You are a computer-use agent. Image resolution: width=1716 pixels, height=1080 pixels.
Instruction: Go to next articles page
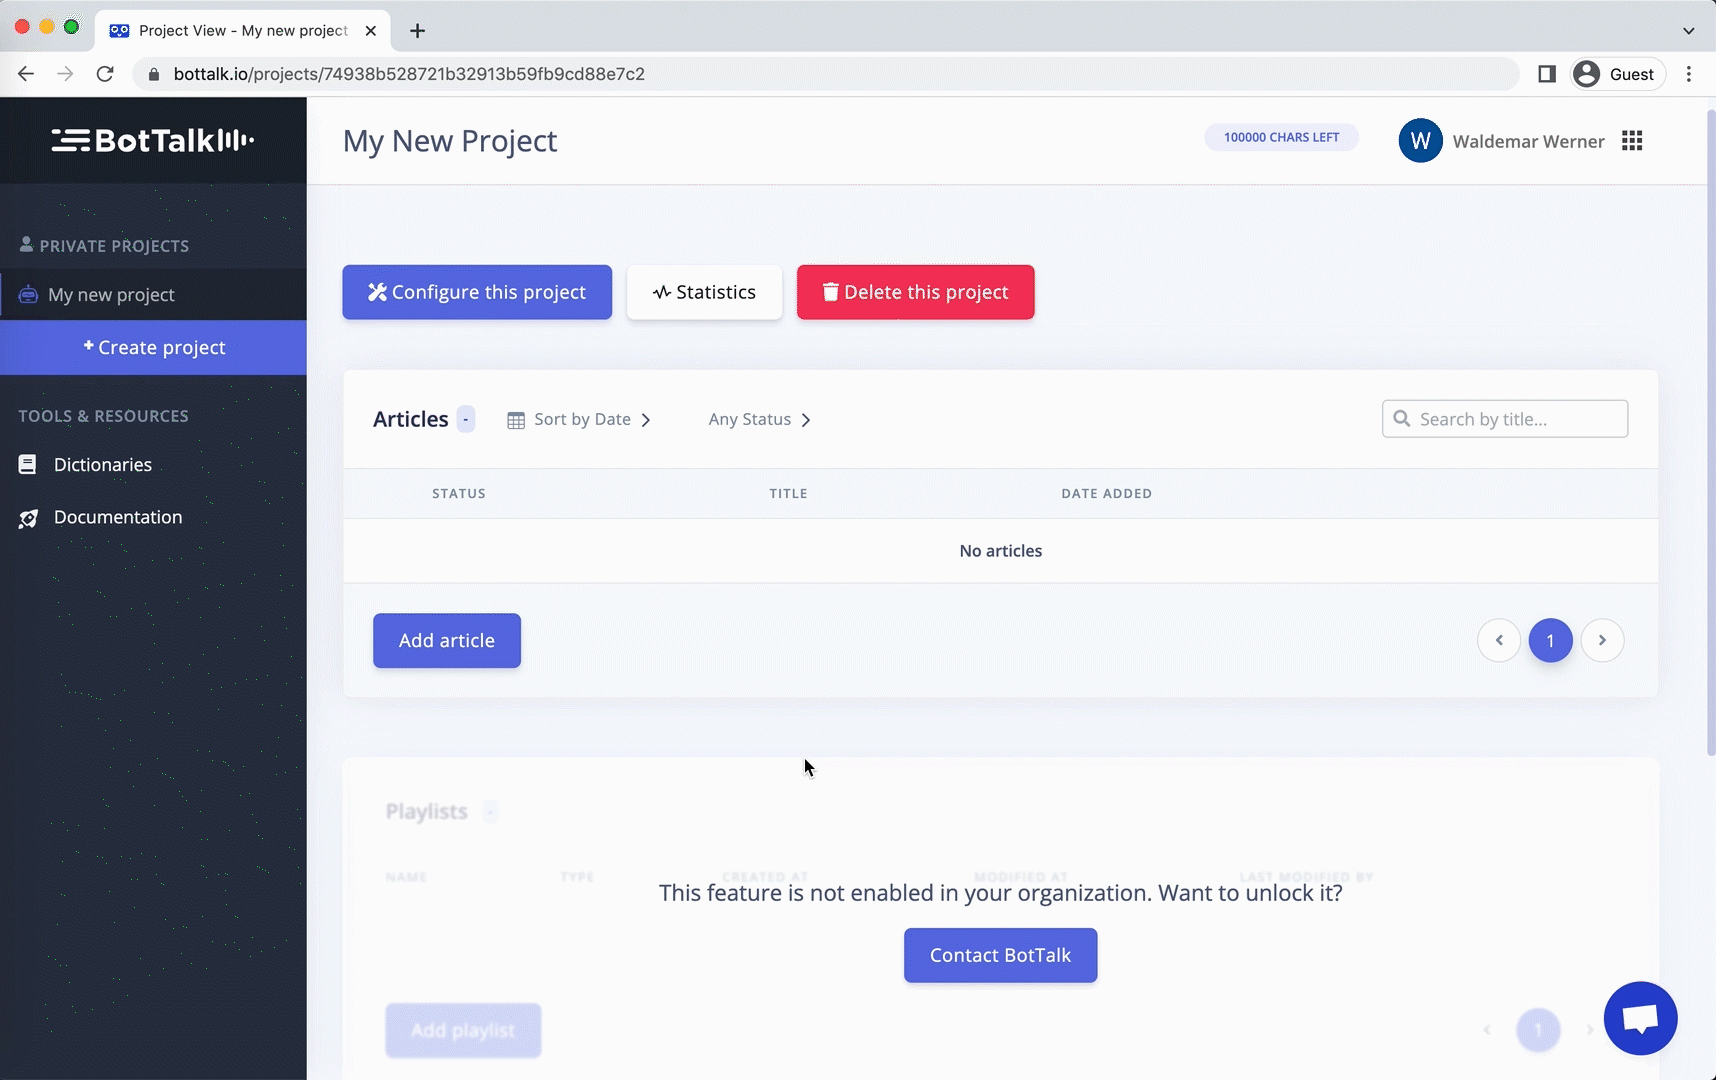1602,640
